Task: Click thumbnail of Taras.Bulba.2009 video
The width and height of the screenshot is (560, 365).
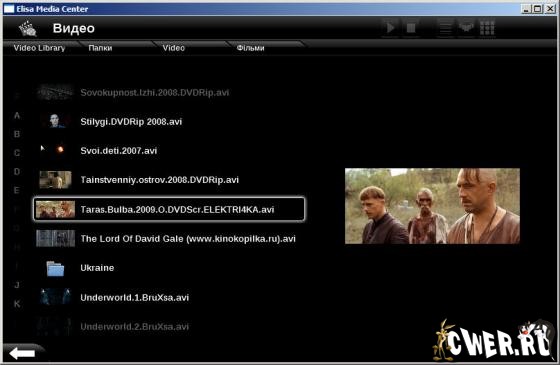Action: 55,209
